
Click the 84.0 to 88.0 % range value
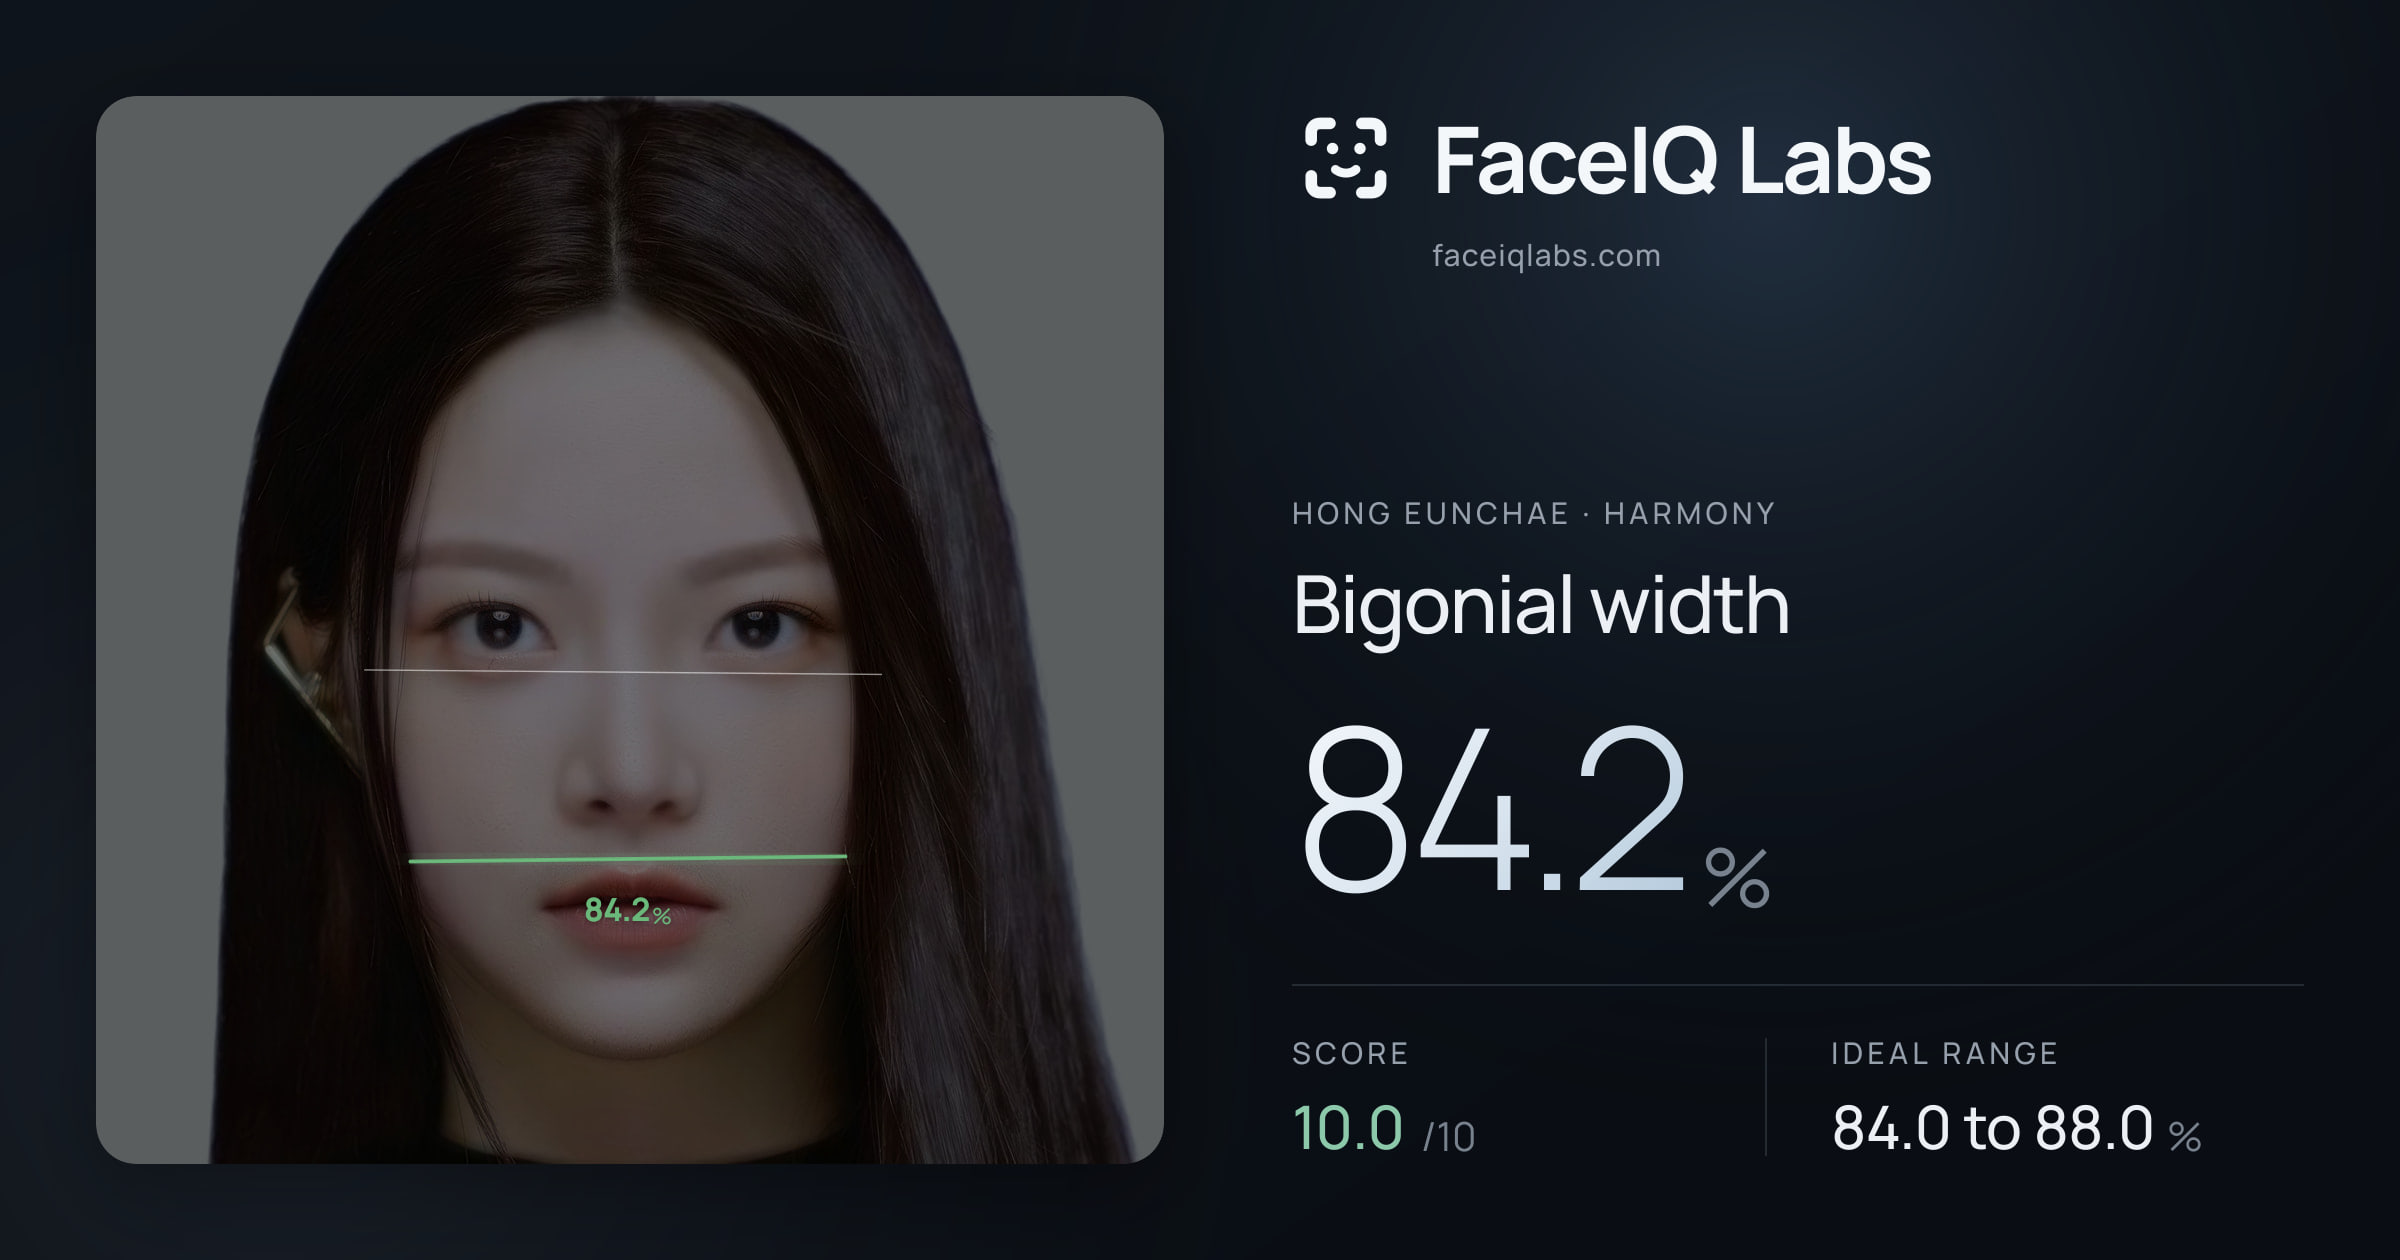(2016, 1129)
